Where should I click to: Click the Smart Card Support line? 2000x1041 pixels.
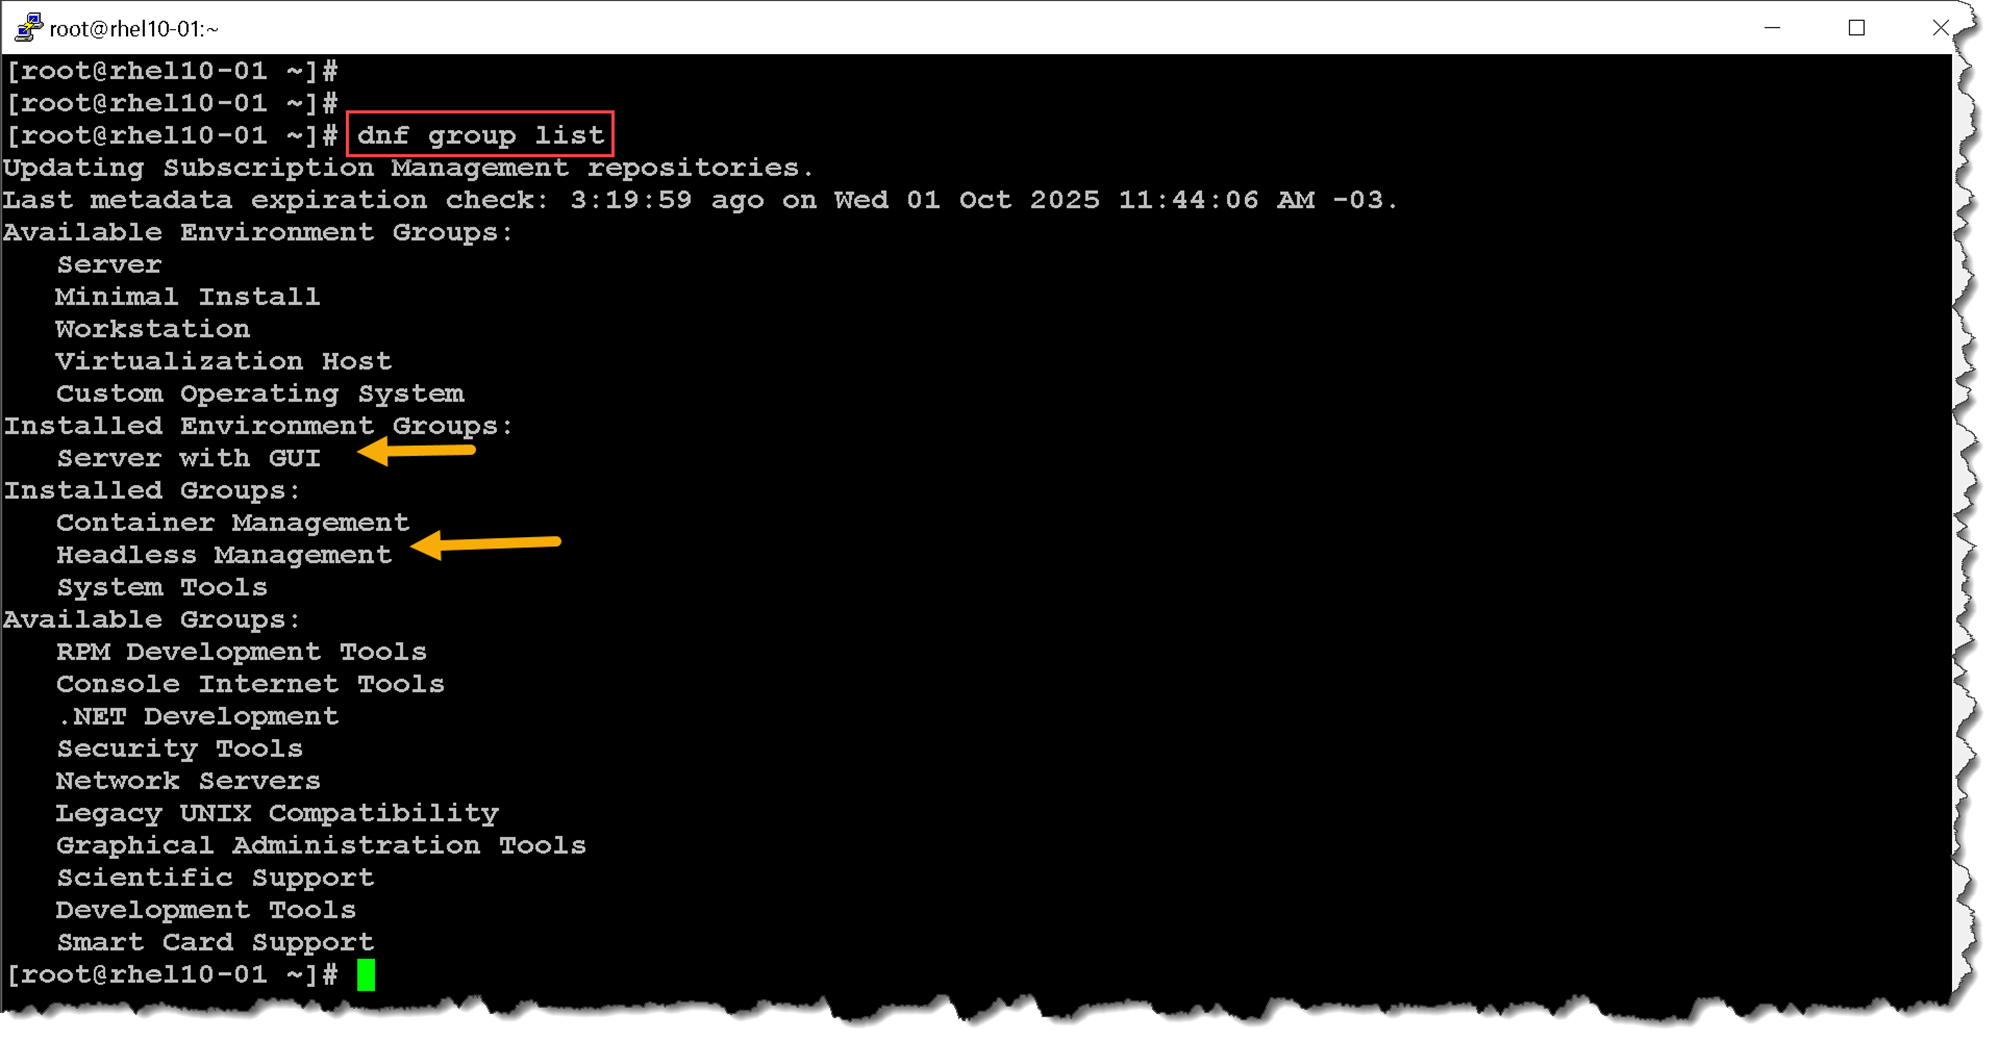point(215,942)
